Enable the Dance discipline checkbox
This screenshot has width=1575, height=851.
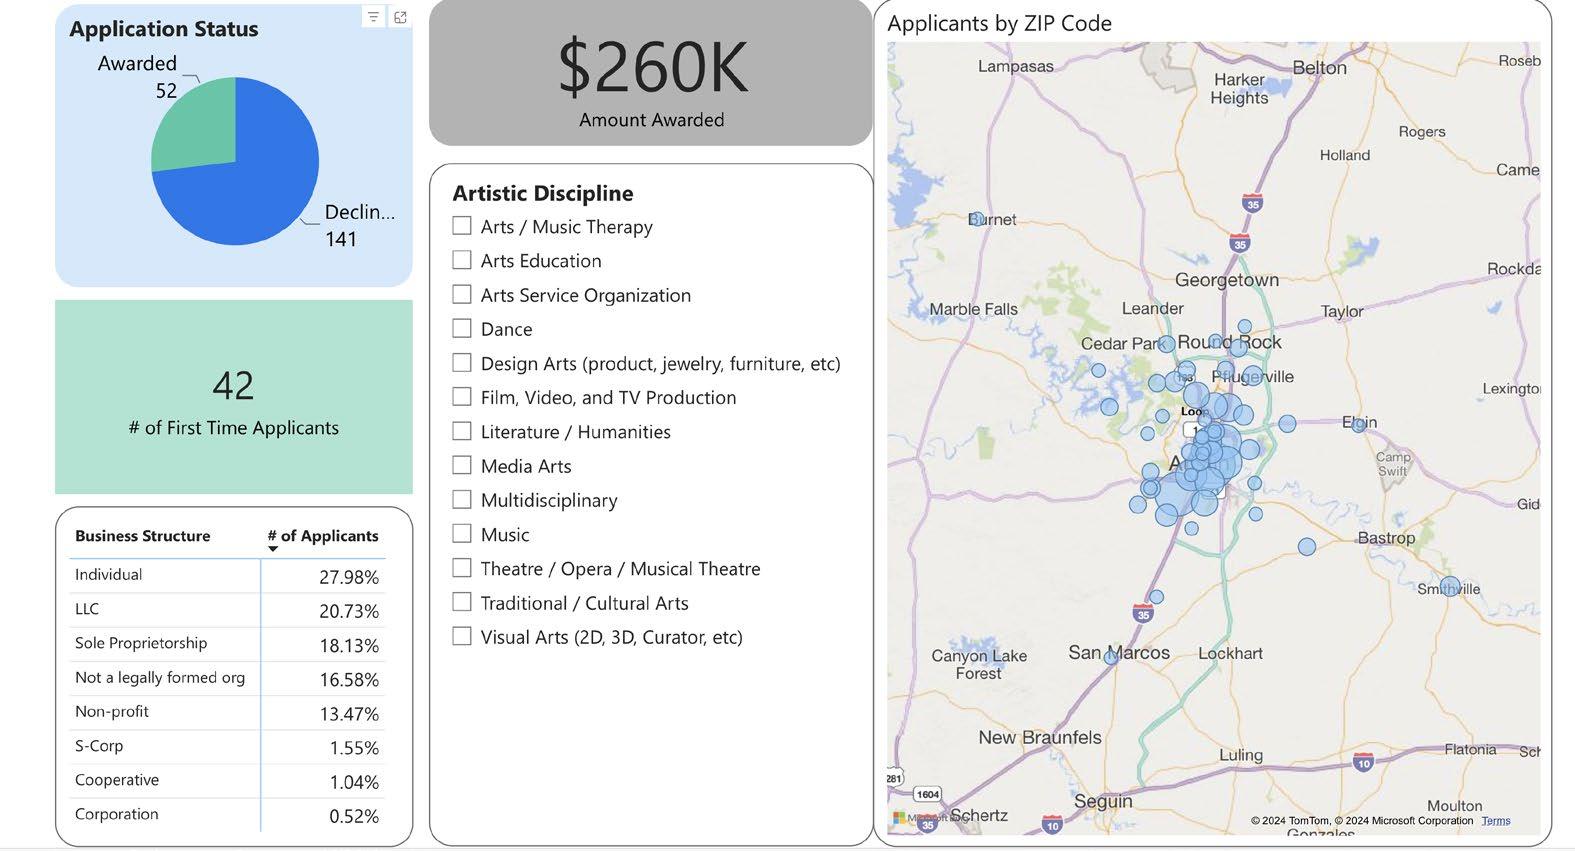[462, 329]
